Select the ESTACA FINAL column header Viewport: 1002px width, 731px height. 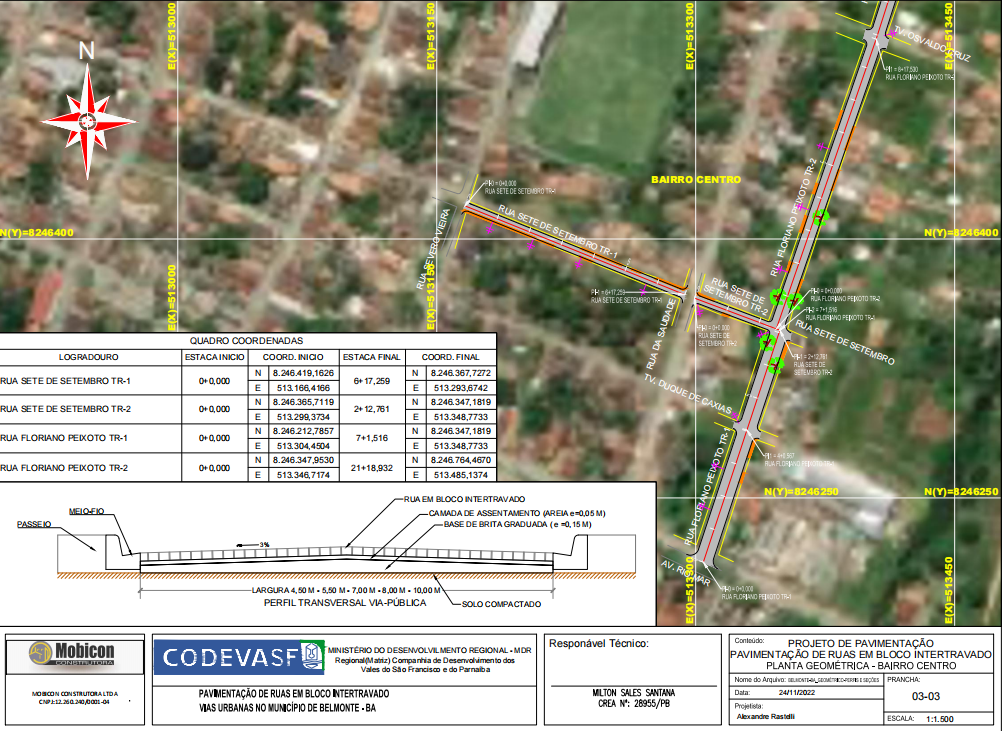(x=372, y=356)
